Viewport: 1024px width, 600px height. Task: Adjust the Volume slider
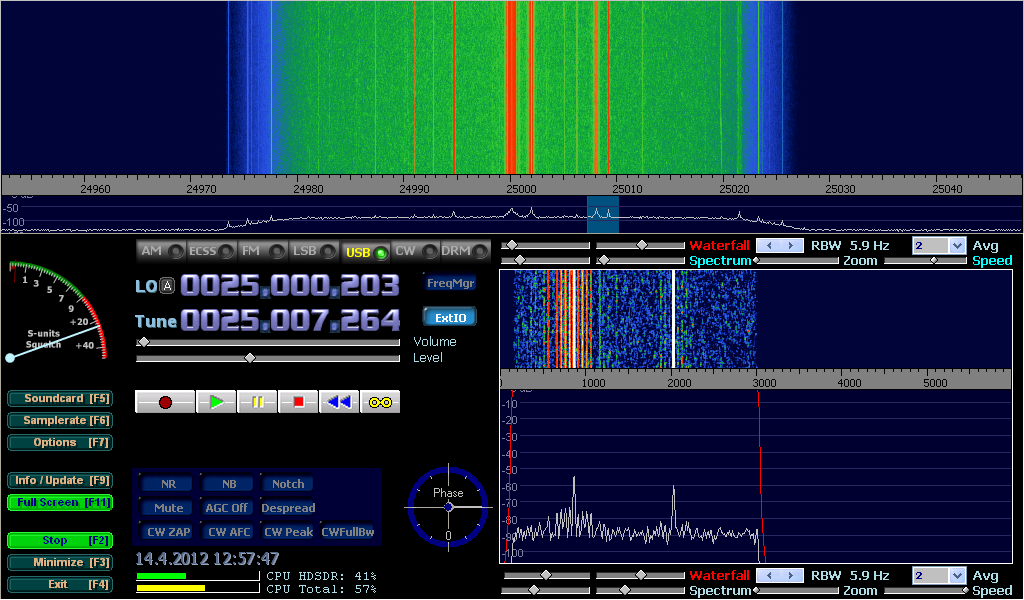pos(144,342)
